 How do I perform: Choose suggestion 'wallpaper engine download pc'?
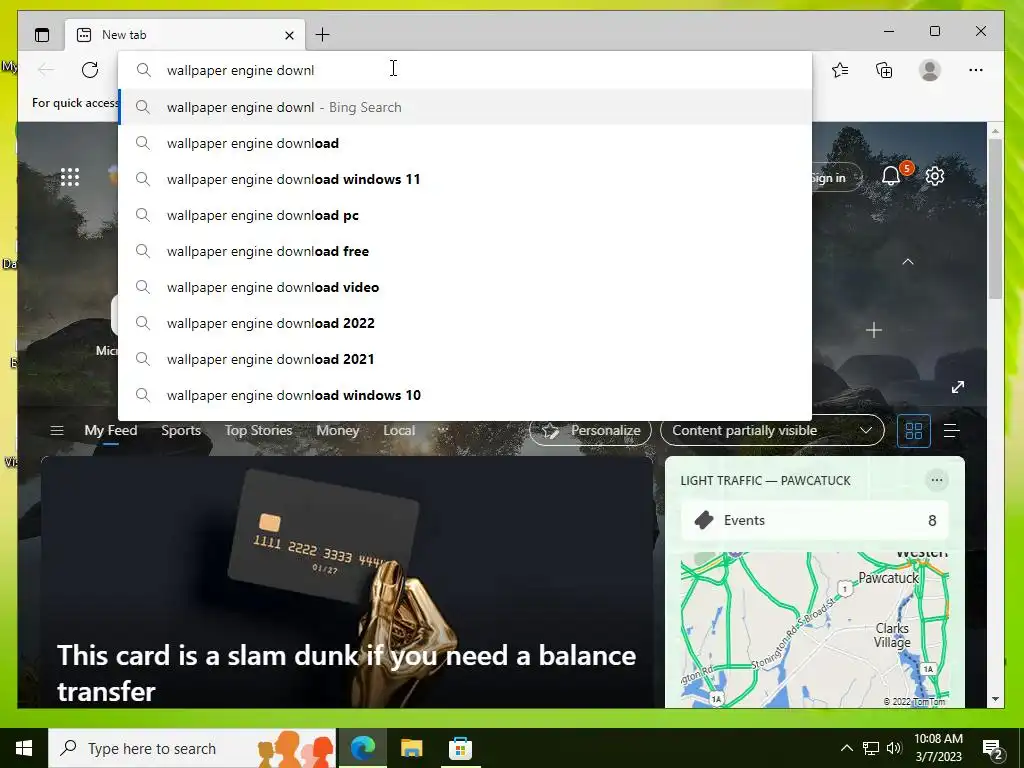[465, 215]
